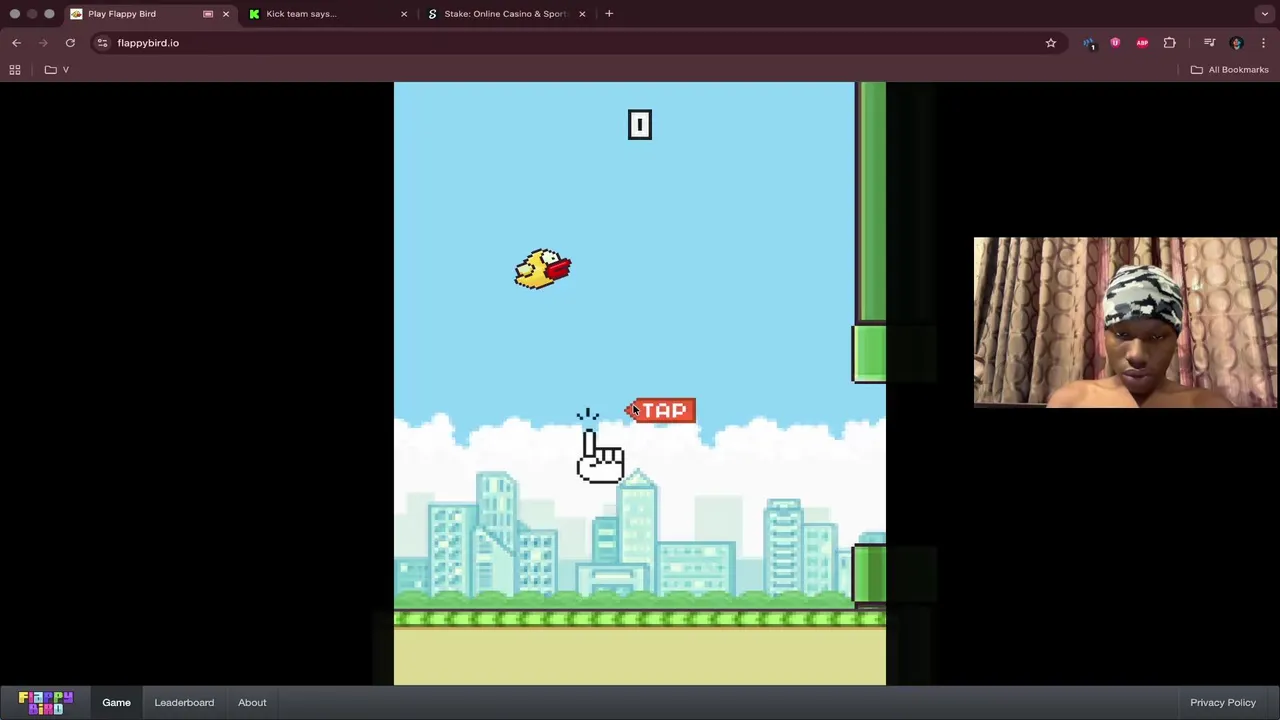Open the V bookmarks folder
Viewport: 1280px width, 720px height.
(x=57, y=70)
